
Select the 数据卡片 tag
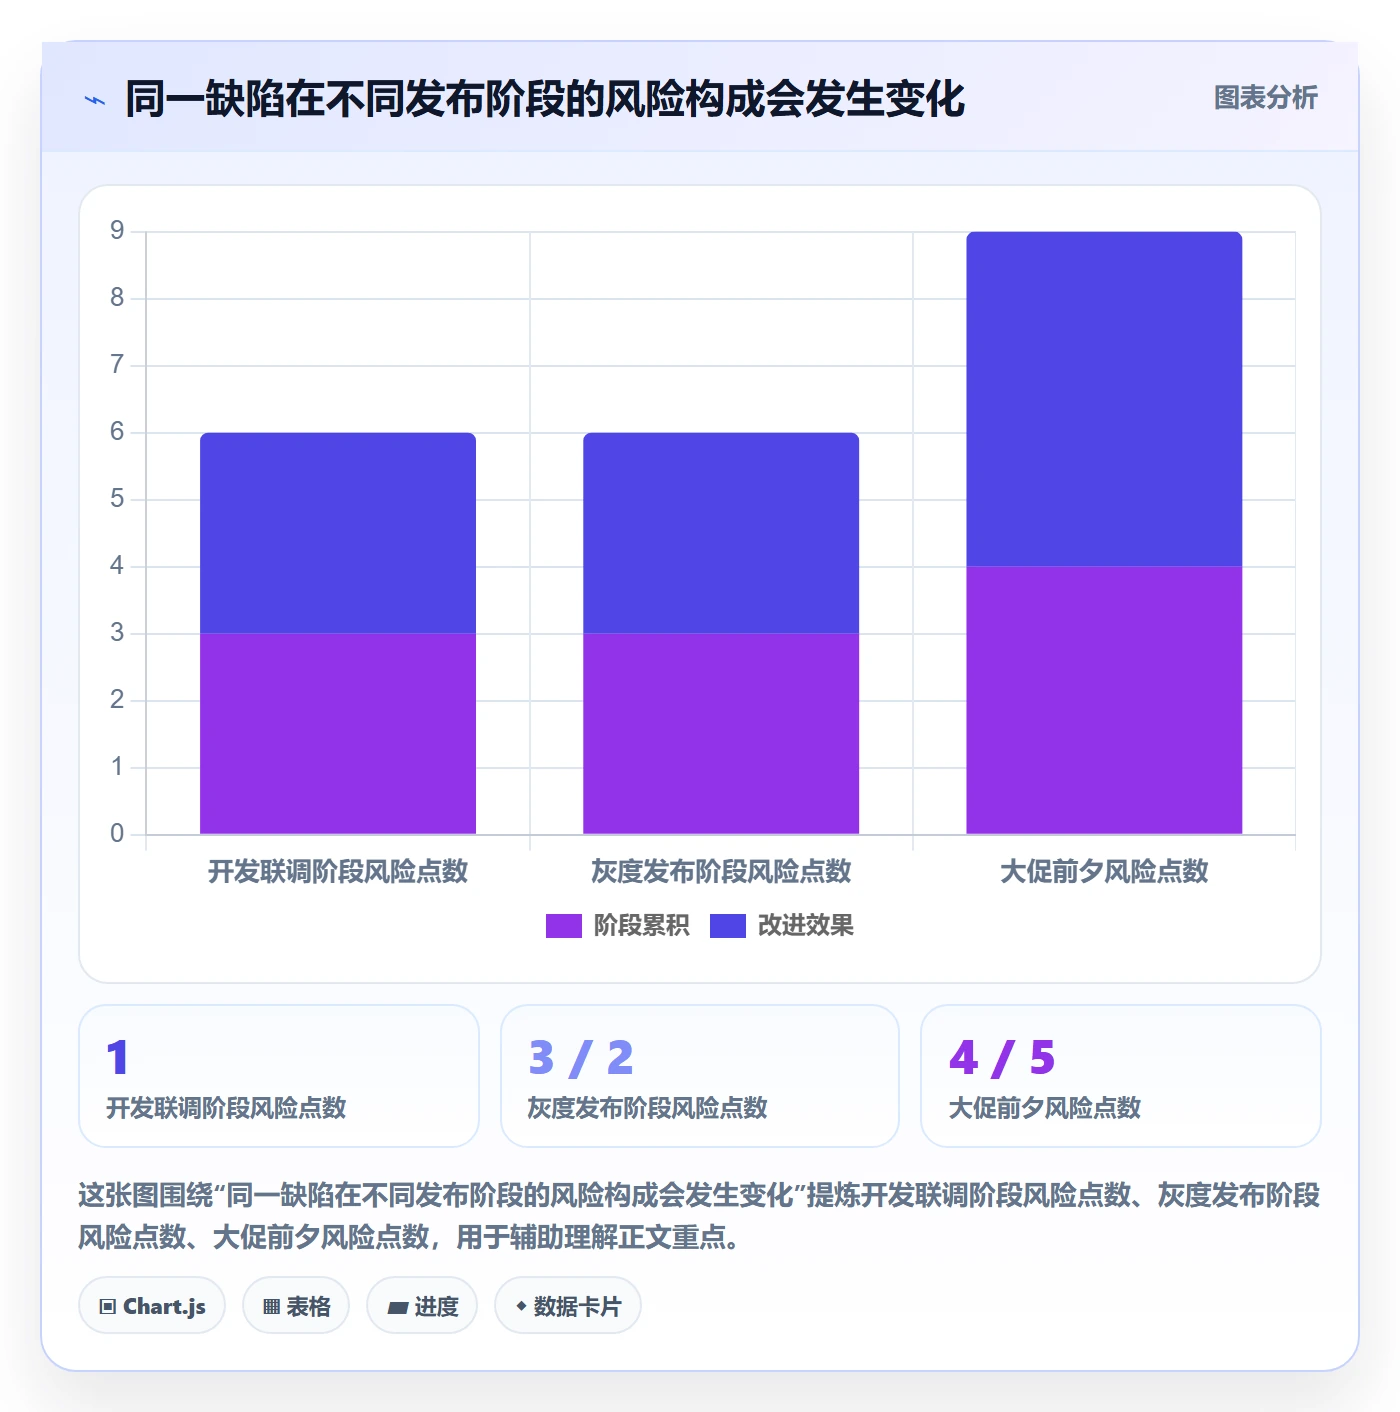point(568,1305)
